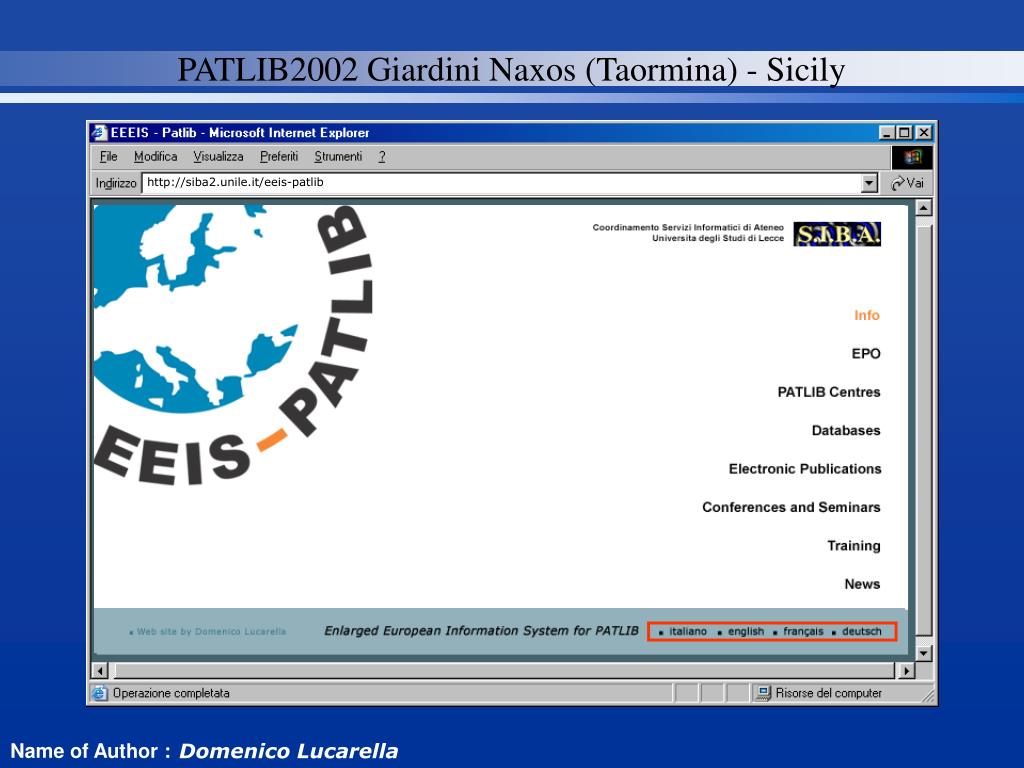Click the vertical scrollbar up arrow
Screen dimensions: 1024x768
pos(923,208)
